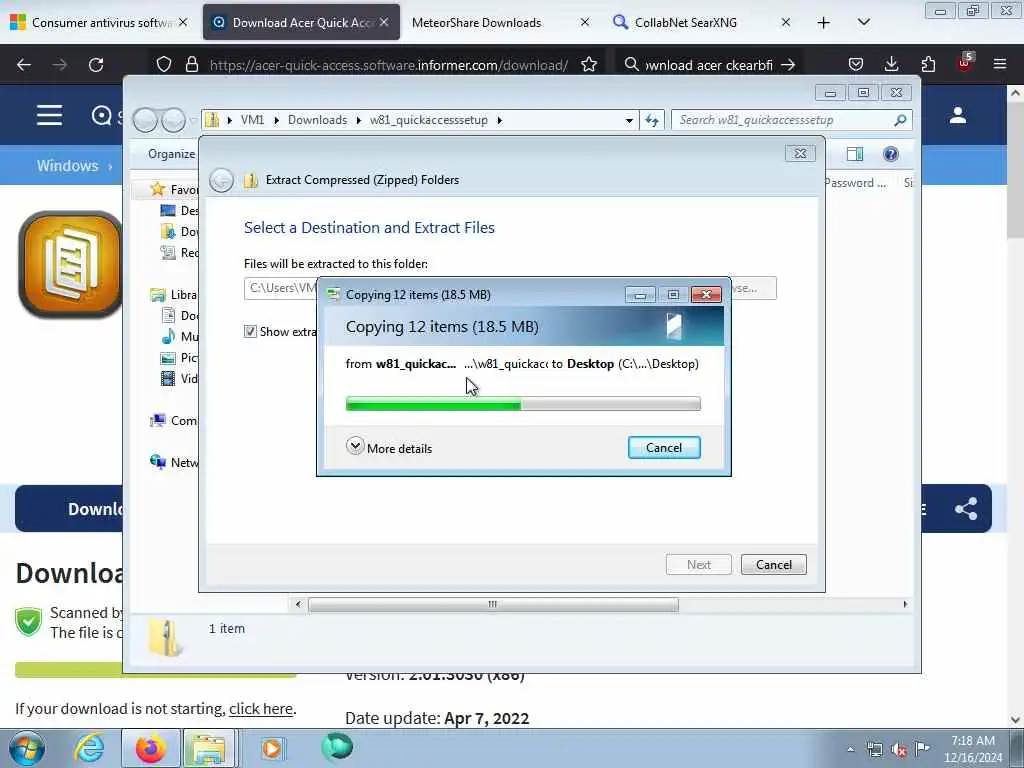Viewport: 1024px width, 768px height.
Task: Open Firefox extensions puzzle icon
Action: point(928,65)
